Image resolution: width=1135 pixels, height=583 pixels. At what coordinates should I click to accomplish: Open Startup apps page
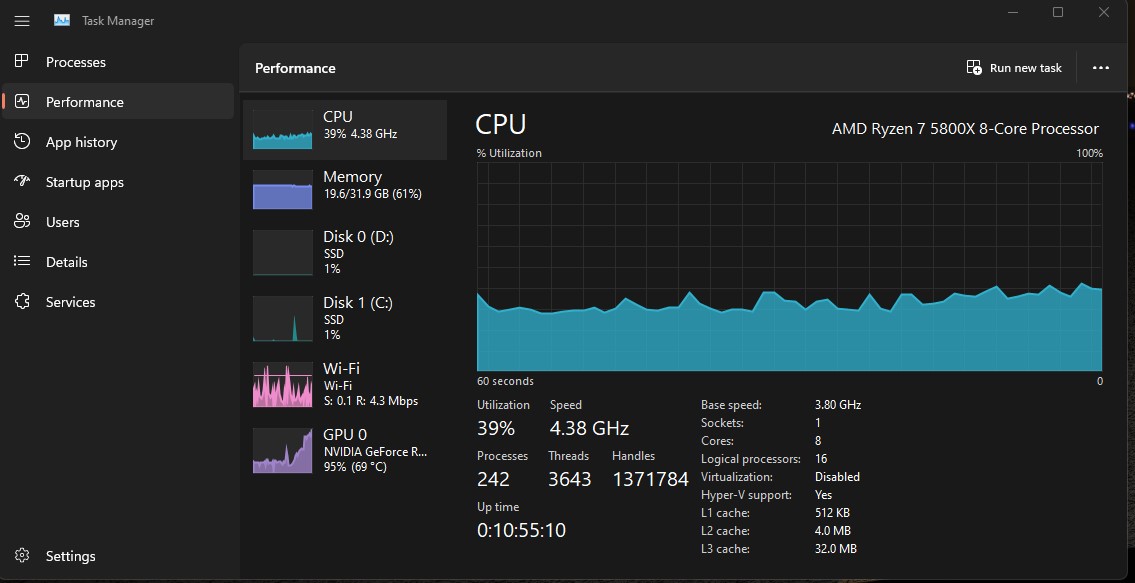[85, 183]
